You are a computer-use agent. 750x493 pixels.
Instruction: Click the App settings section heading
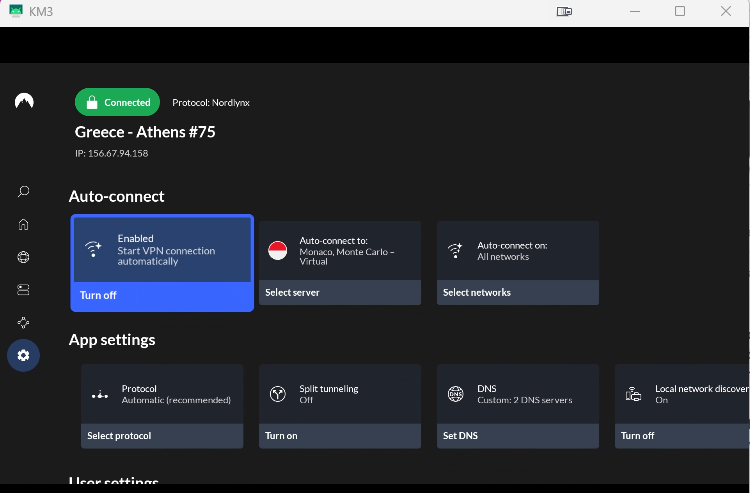click(x=112, y=340)
